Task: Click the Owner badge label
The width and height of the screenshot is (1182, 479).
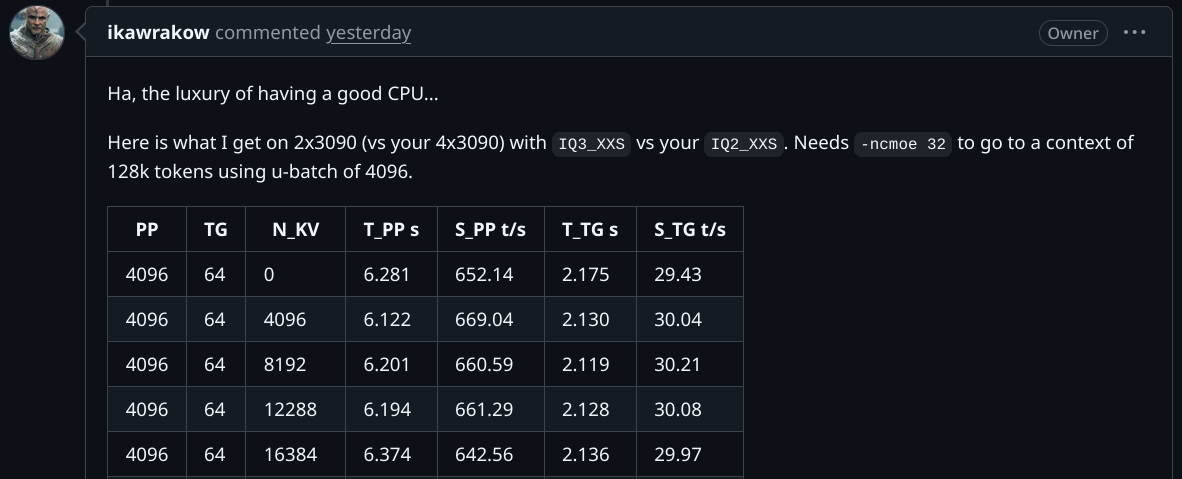Action: point(1073,33)
